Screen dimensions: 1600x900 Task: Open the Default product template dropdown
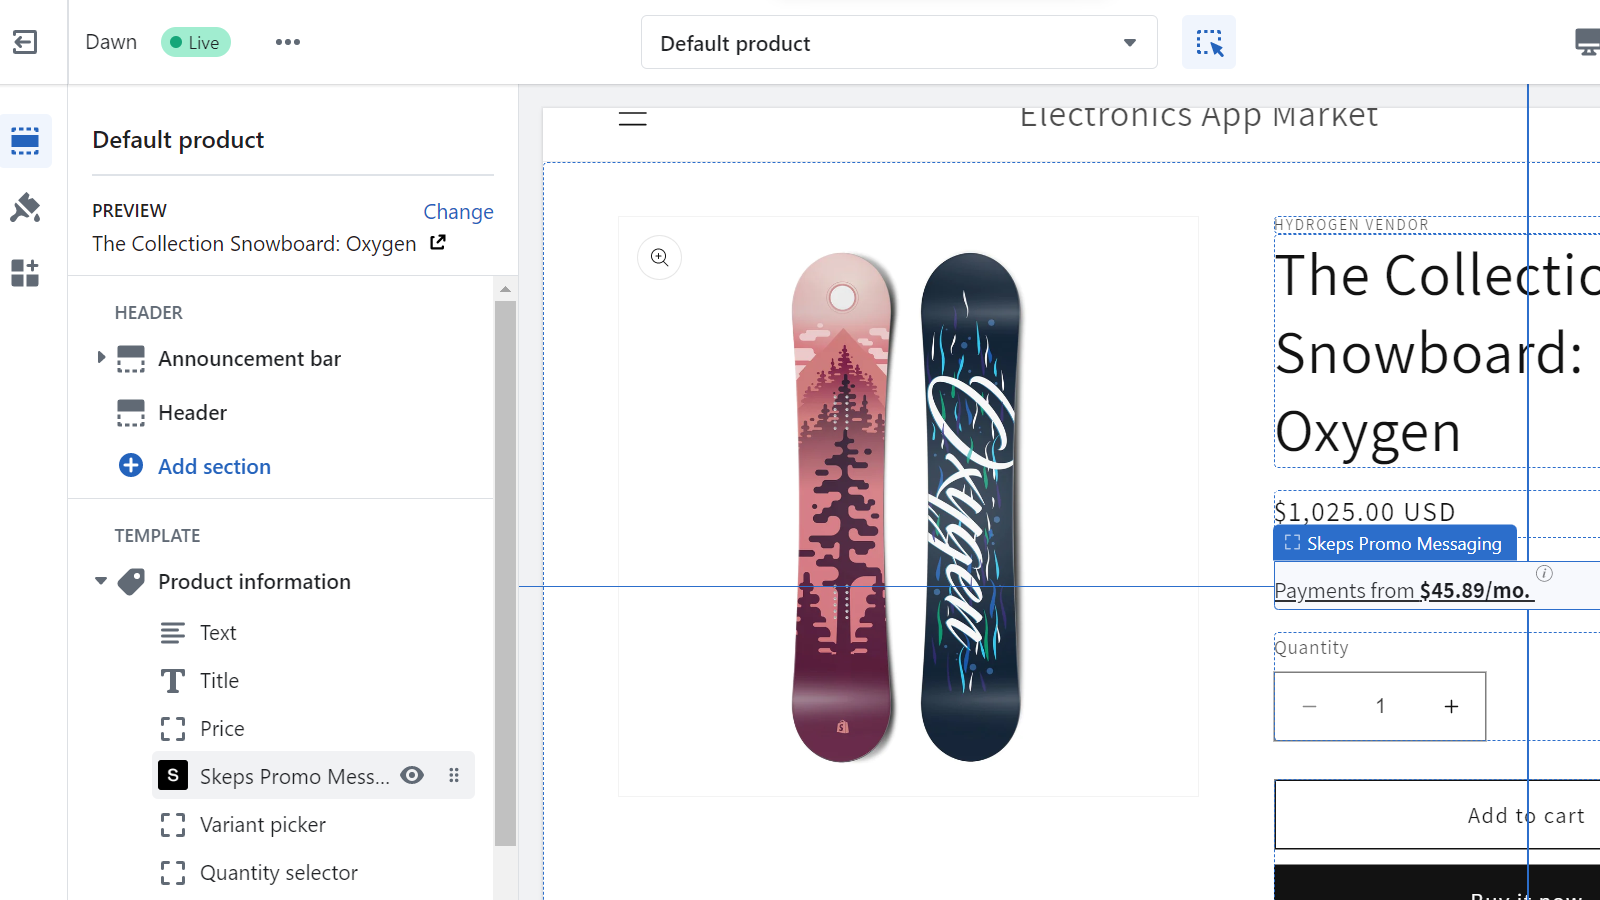pos(899,42)
